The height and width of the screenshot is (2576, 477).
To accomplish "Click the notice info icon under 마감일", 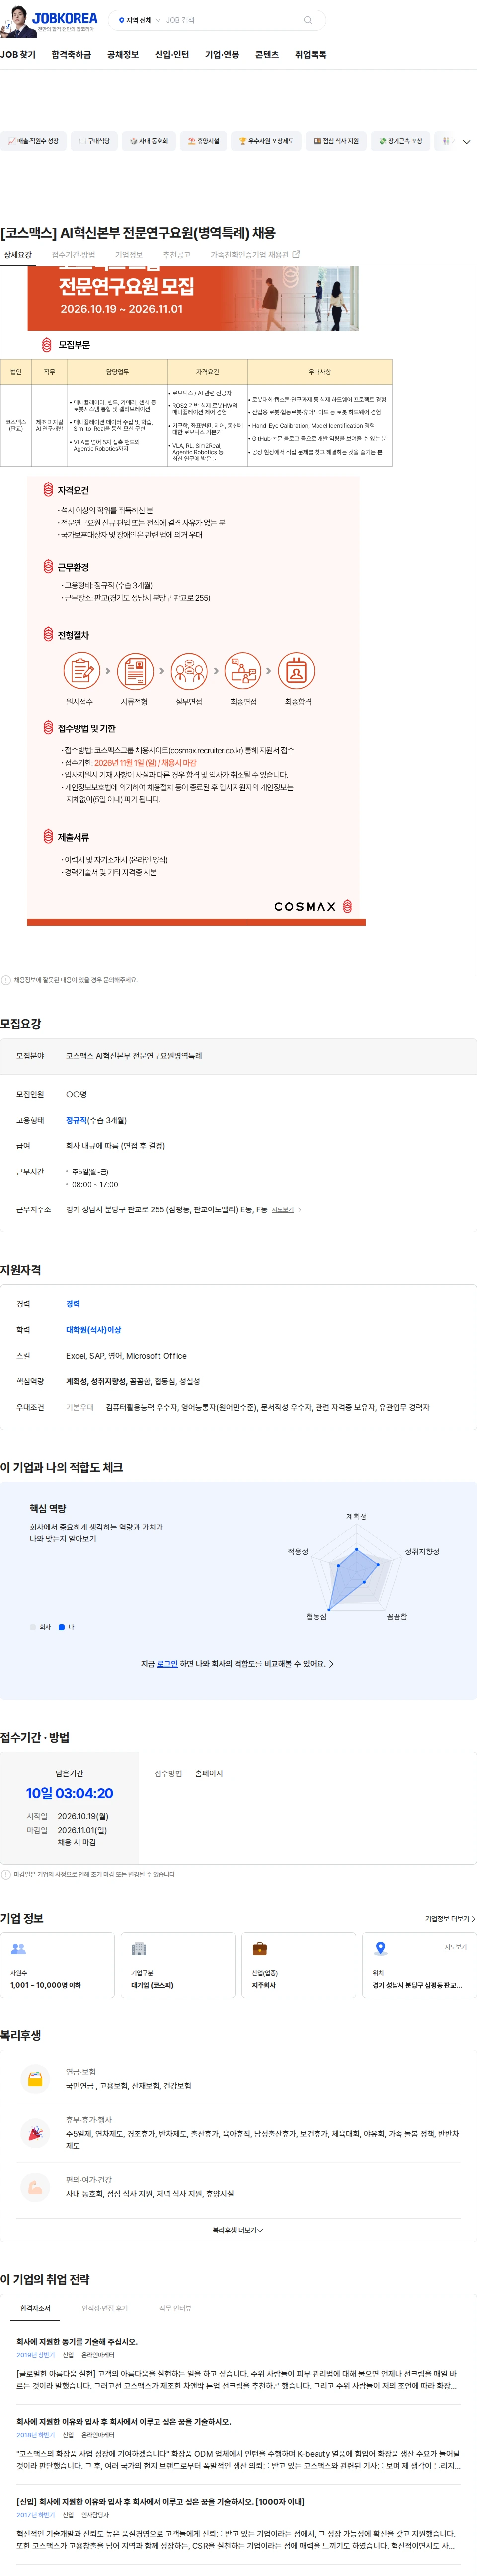I will pyautogui.click(x=6, y=1875).
